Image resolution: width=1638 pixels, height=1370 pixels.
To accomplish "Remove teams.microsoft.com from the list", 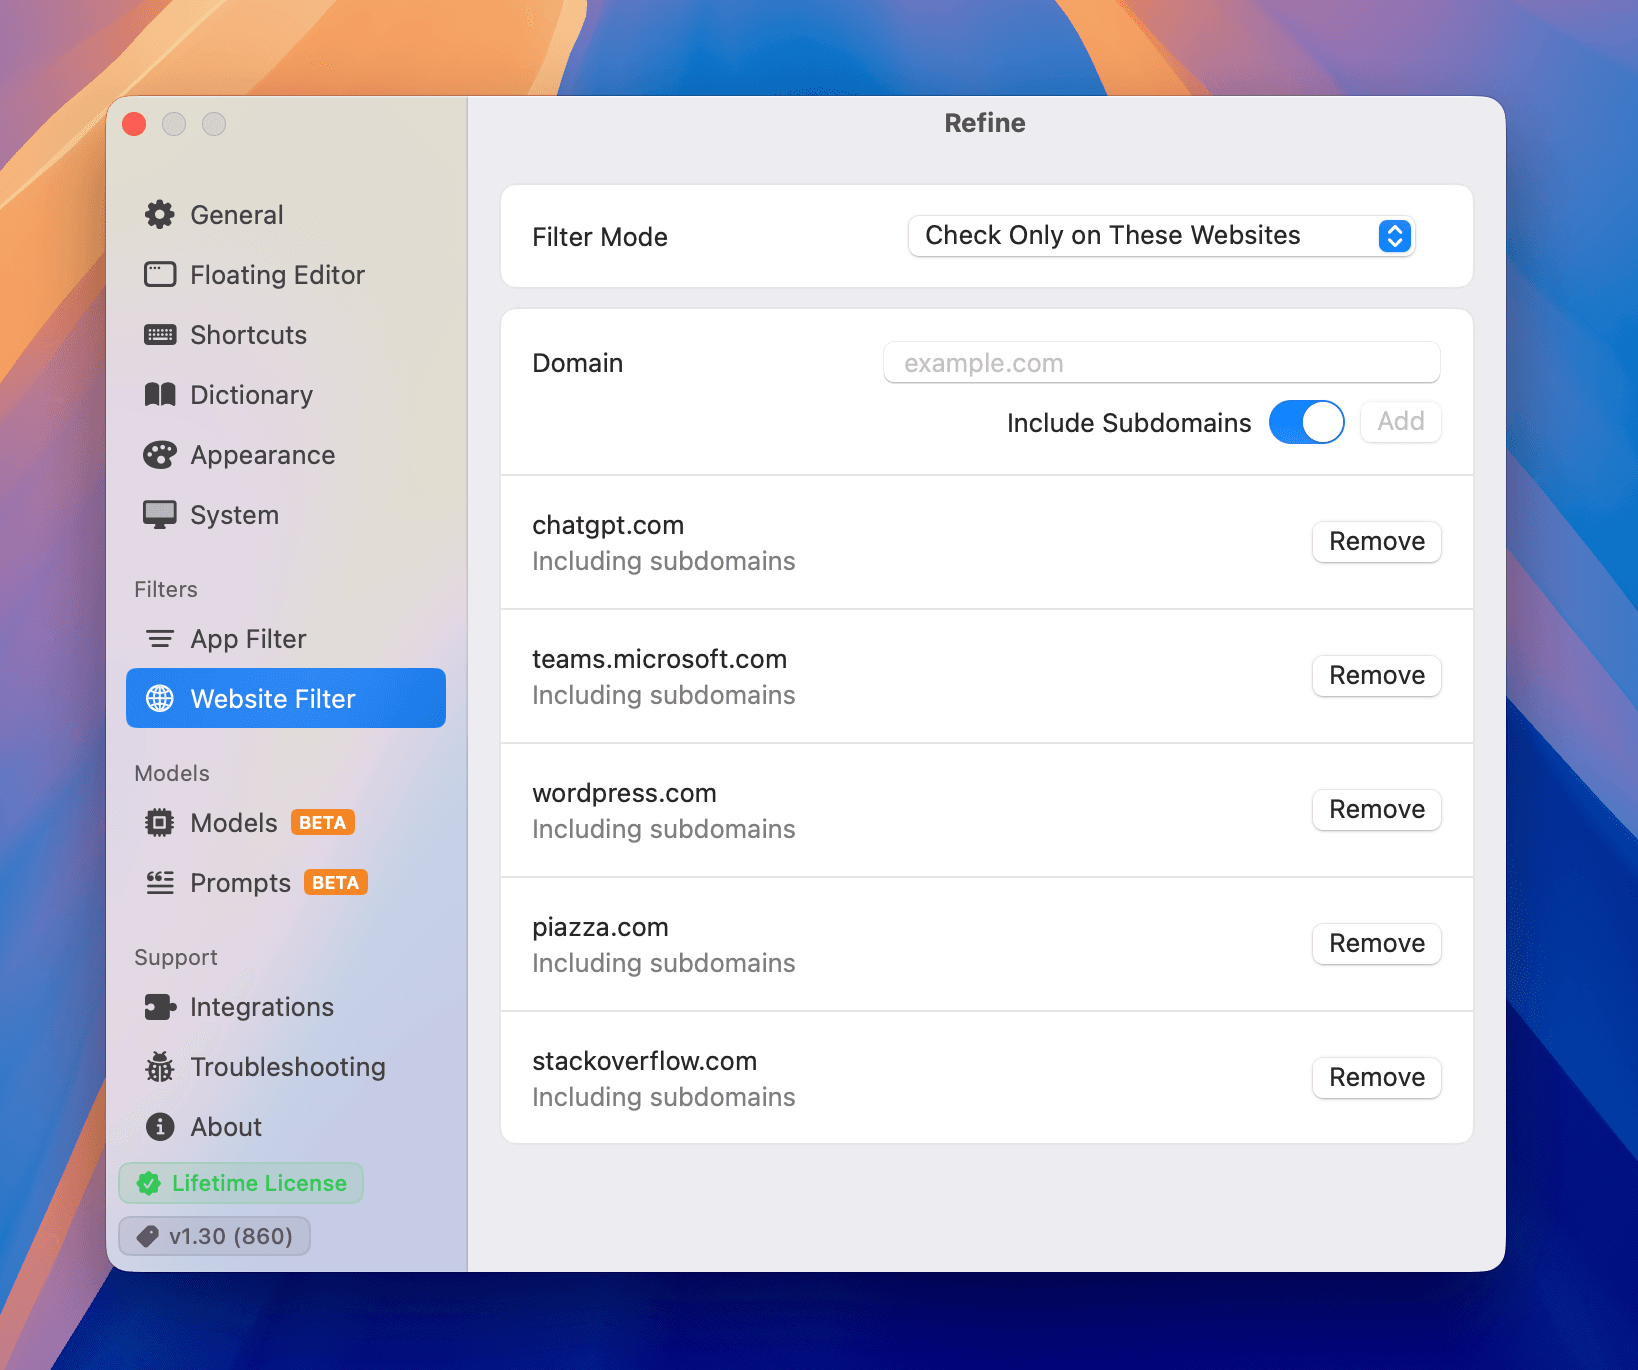I will click(1376, 676).
